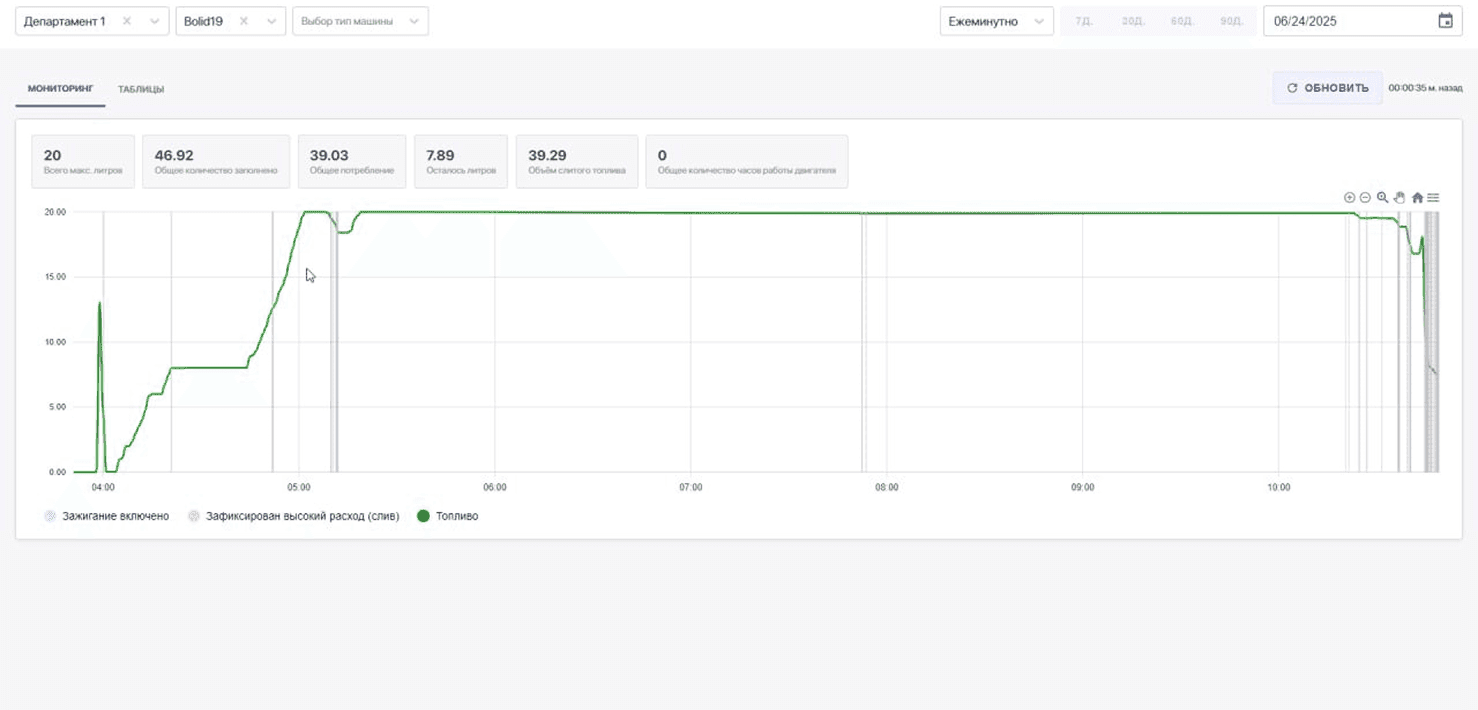Click the 05:00 time axis label
Viewport: 1478px width, 710px height.
pyautogui.click(x=299, y=488)
